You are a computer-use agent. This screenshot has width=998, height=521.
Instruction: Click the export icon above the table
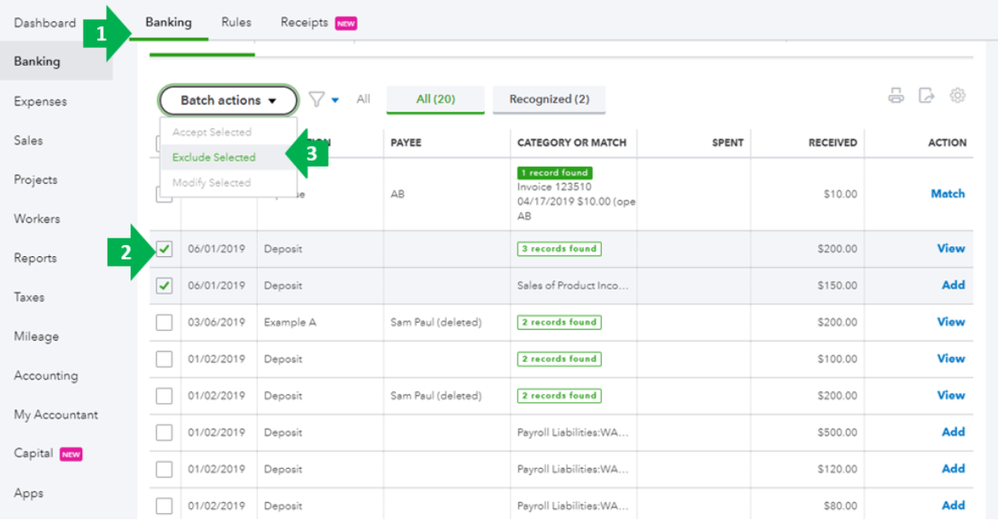click(x=927, y=96)
